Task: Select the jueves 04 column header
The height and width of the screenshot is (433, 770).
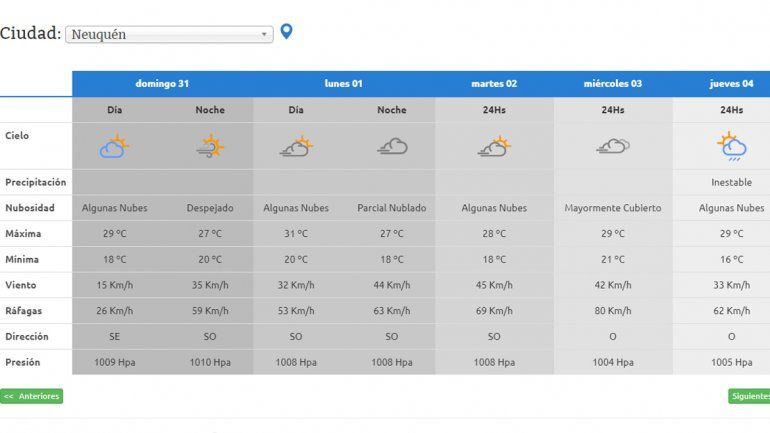Action: (x=731, y=84)
